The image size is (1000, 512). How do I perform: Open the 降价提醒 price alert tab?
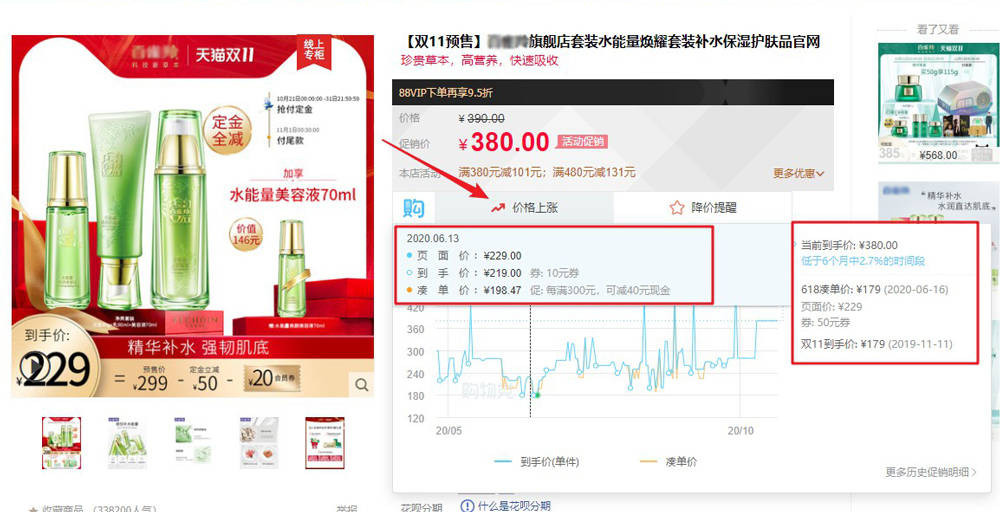tap(703, 208)
